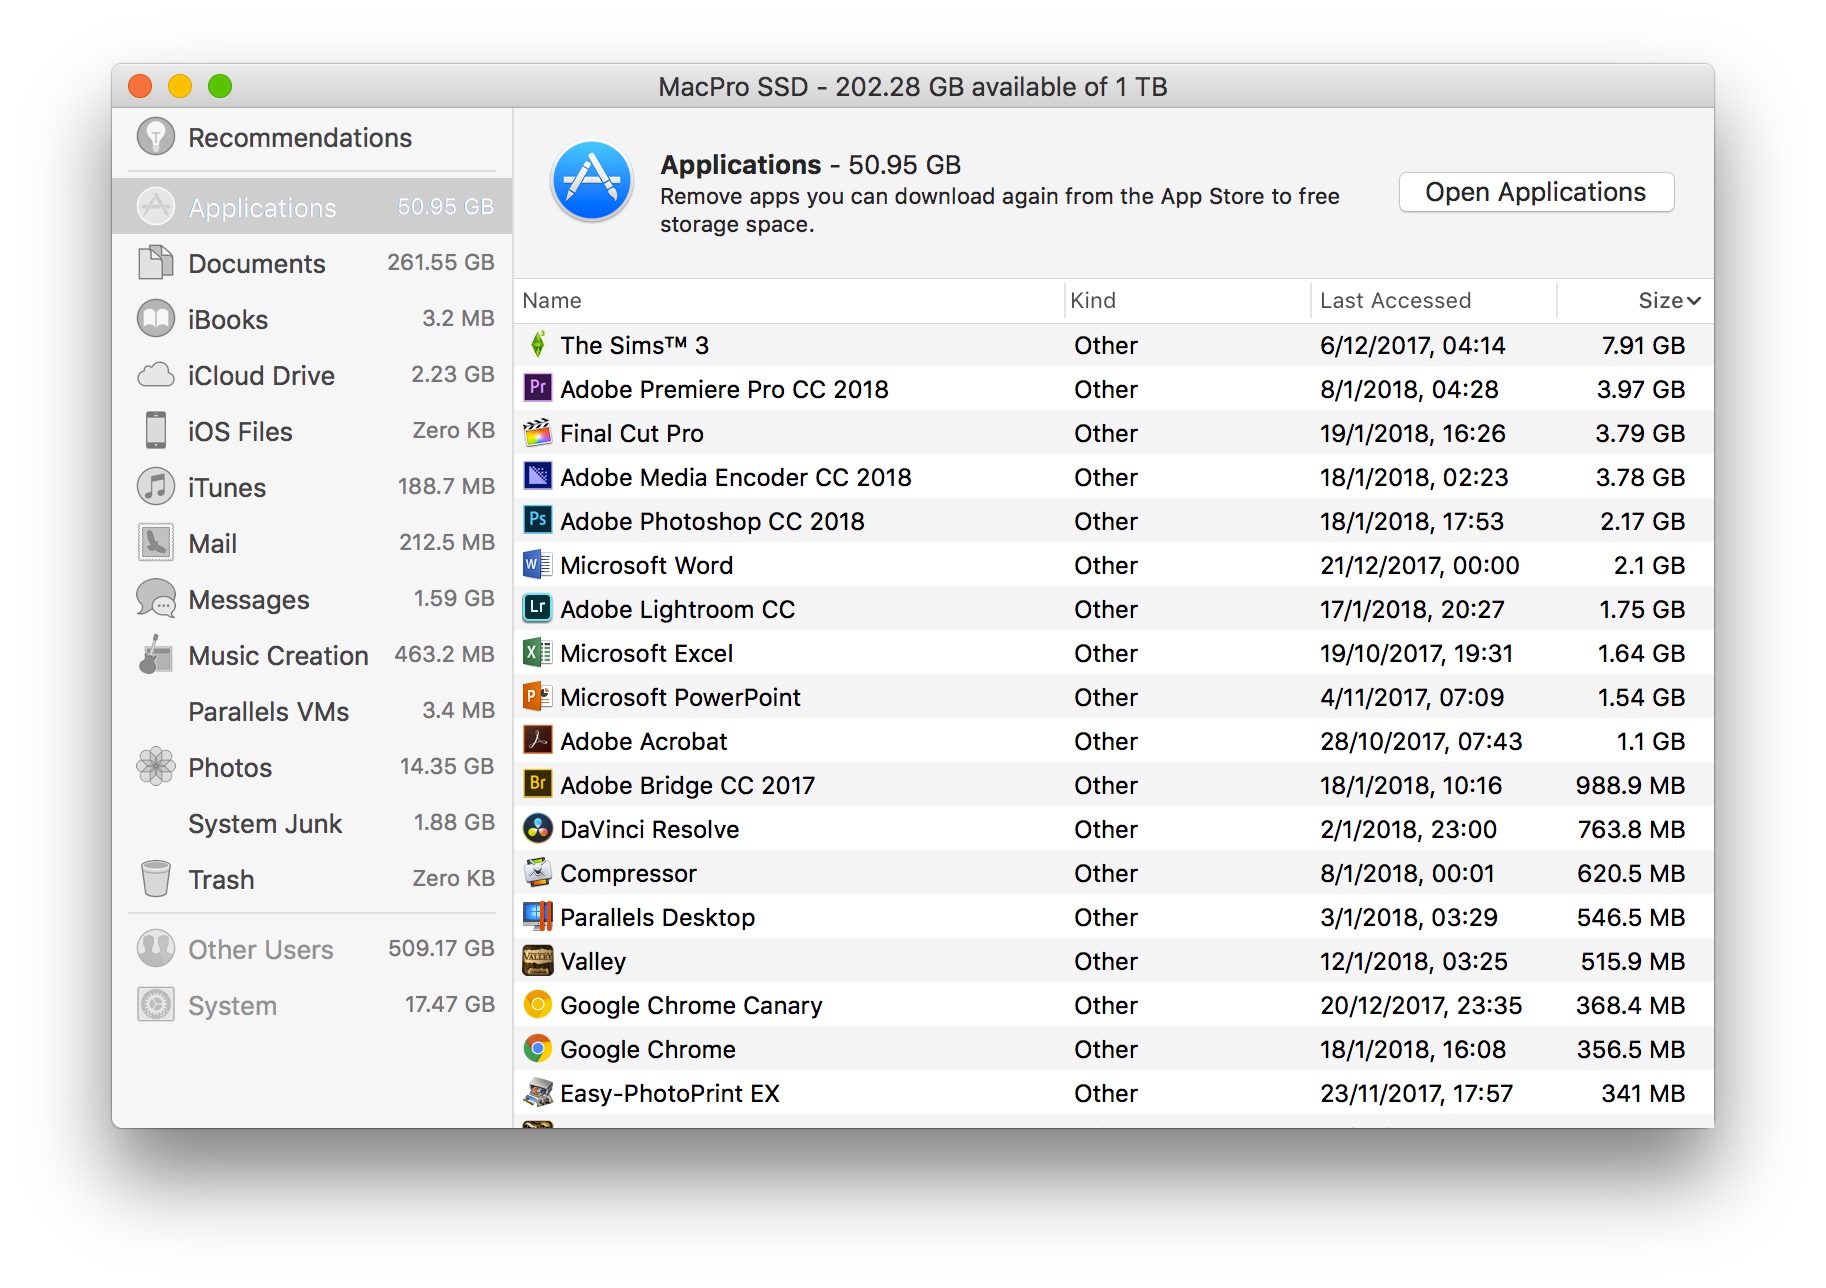Click the Documents sidebar icon
The width and height of the screenshot is (1826, 1288).
pyautogui.click(x=156, y=263)
